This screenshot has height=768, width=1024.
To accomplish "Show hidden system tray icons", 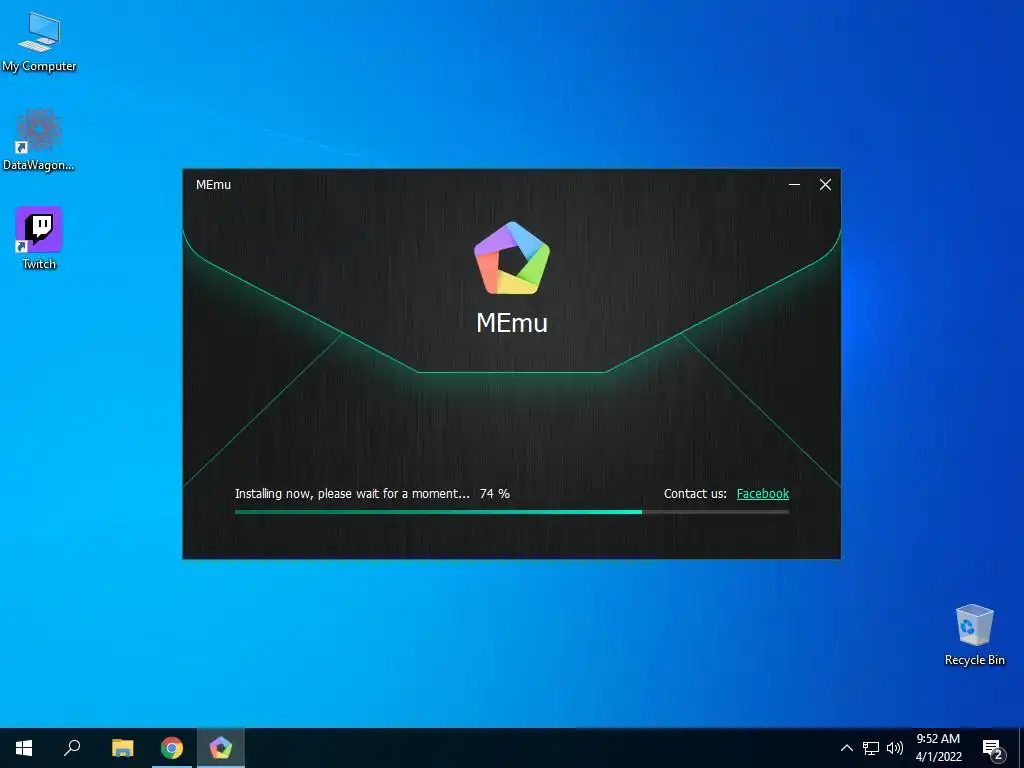I will (x=846, y=748).
